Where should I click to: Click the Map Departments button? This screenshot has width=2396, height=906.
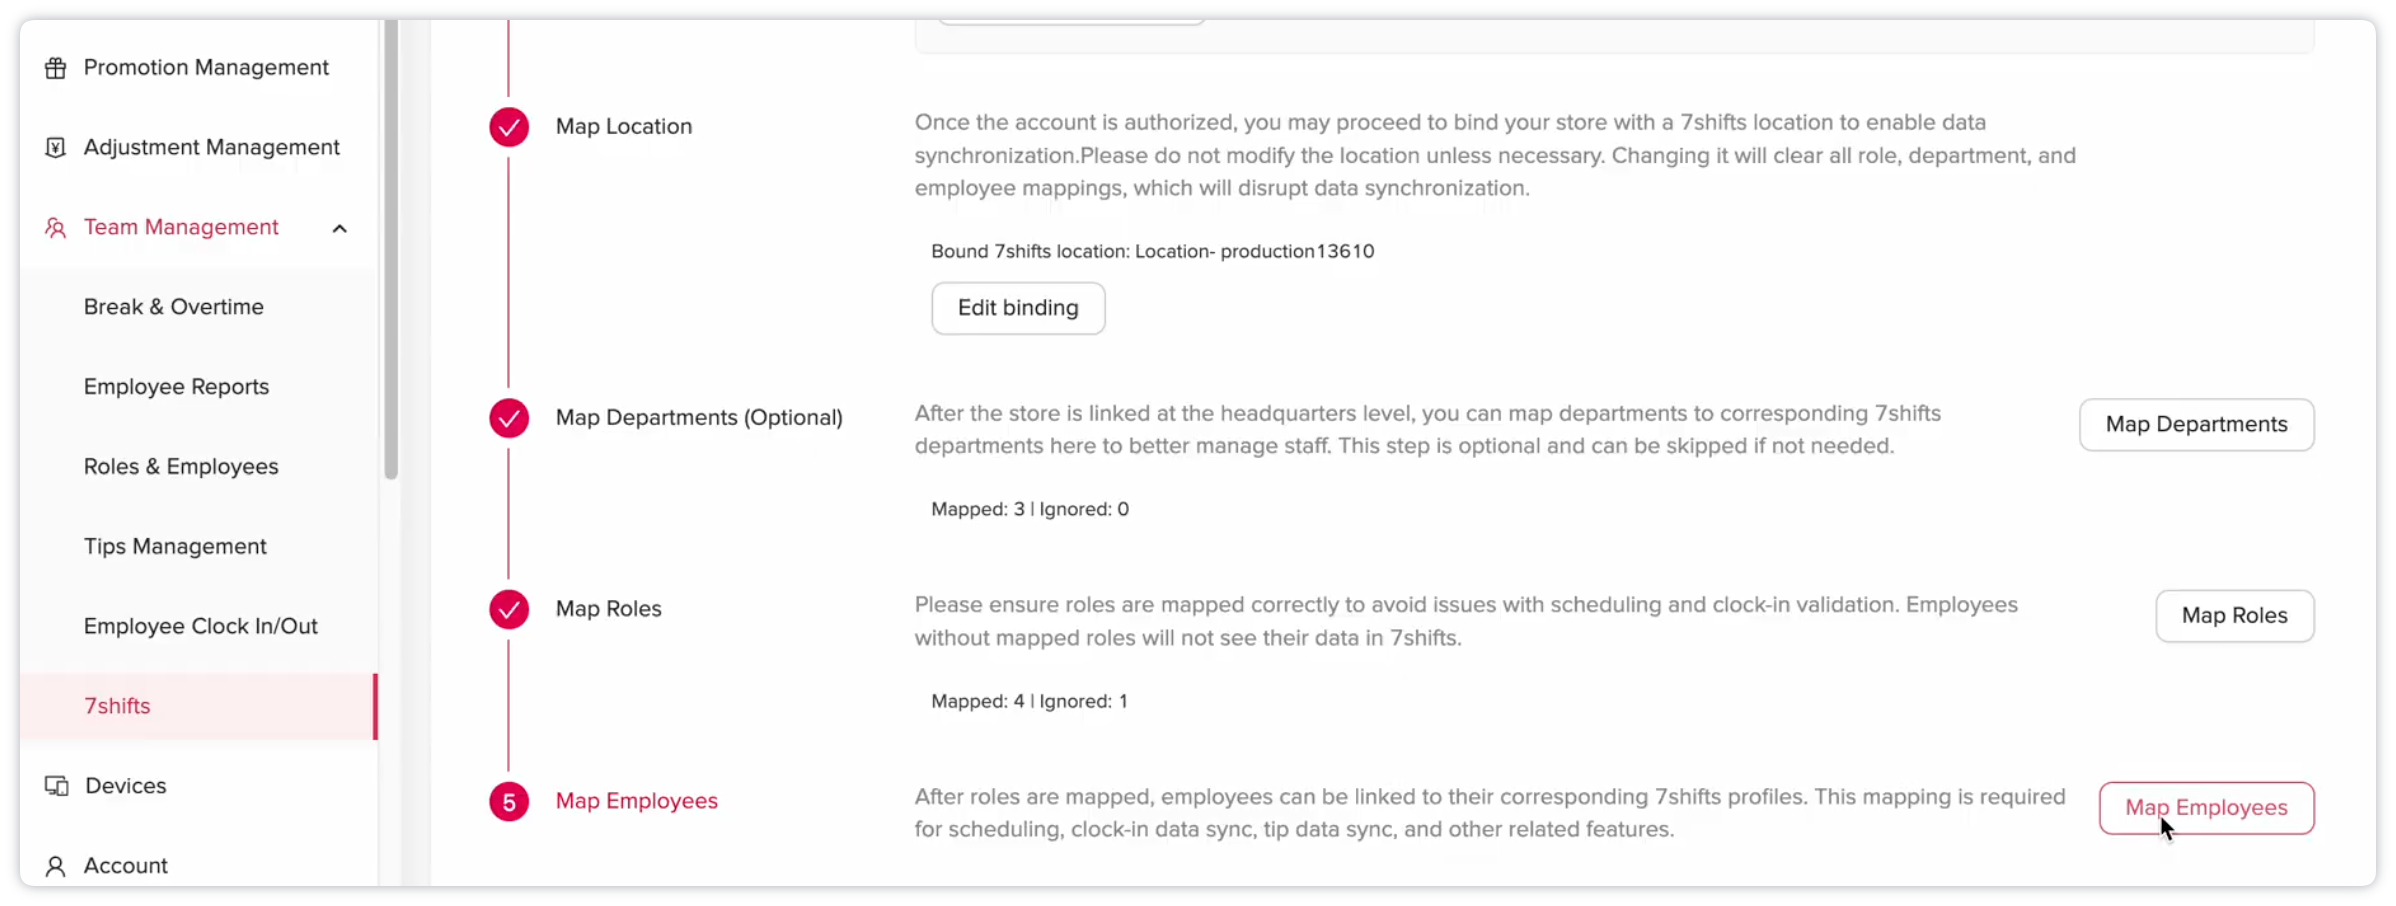(x=2196, y=425)
